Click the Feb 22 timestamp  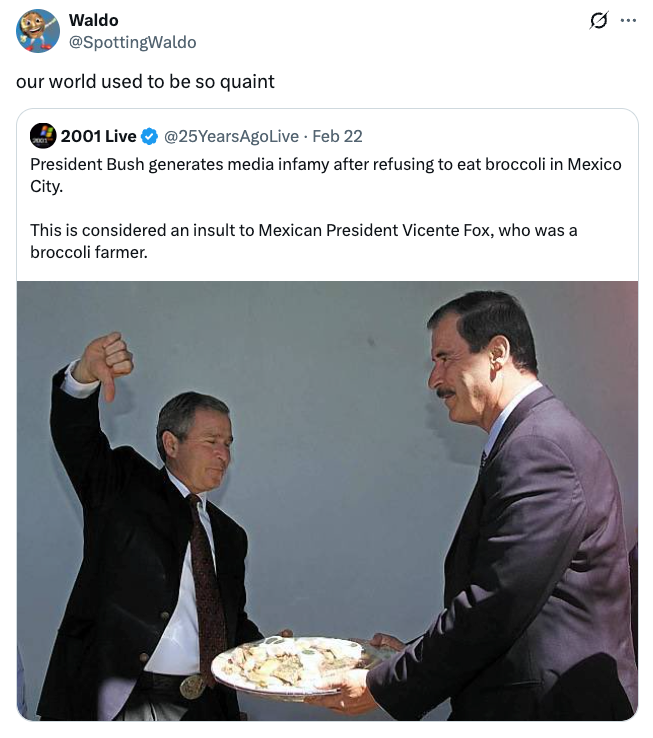[337, 136]
